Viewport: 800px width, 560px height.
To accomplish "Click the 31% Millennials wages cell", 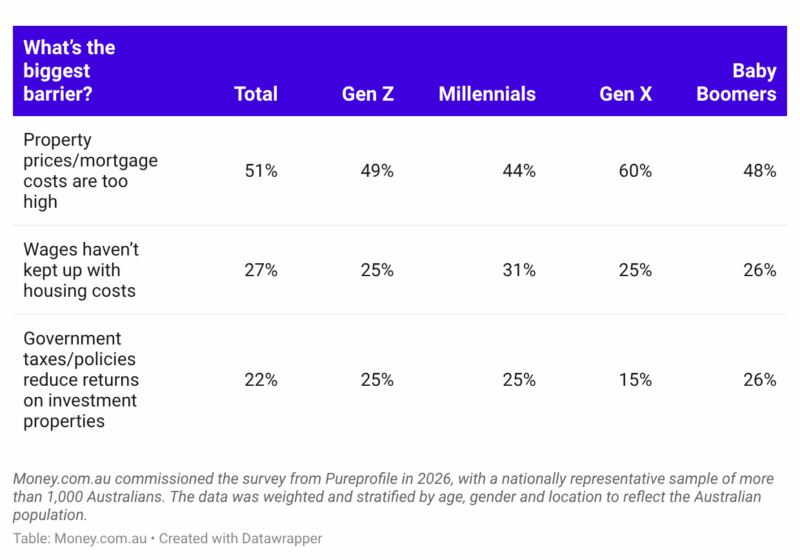I will tap(519, 270).
